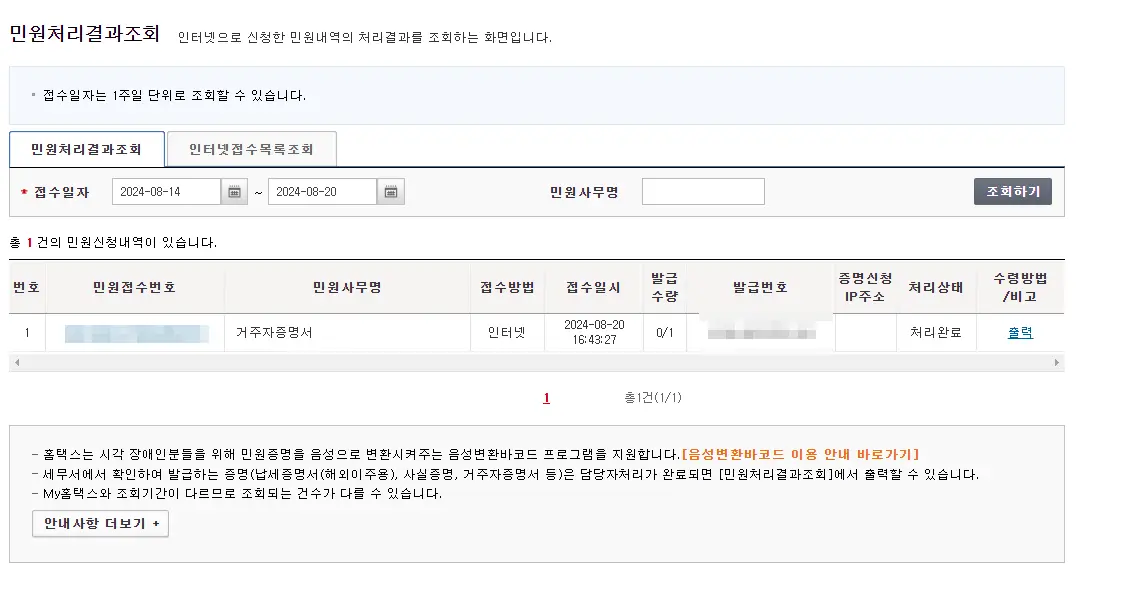Open the 출력 print link for 거주자증명서
1132x589 pixels.
(1020, 332)
